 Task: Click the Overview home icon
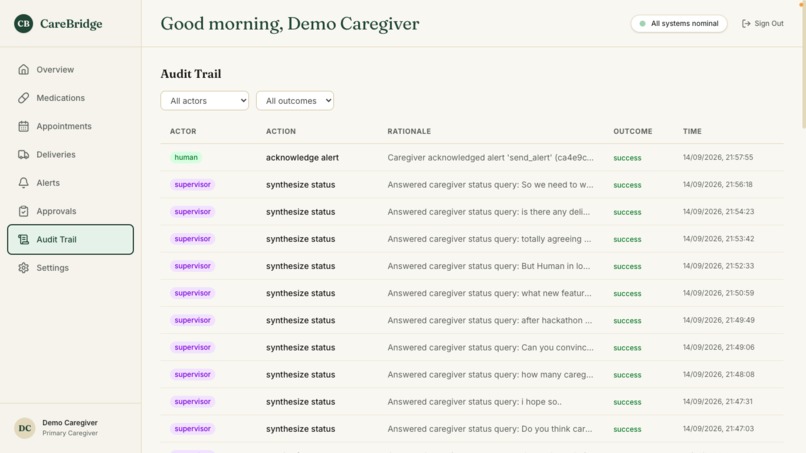pyautogui.click(x=24, y=69)
